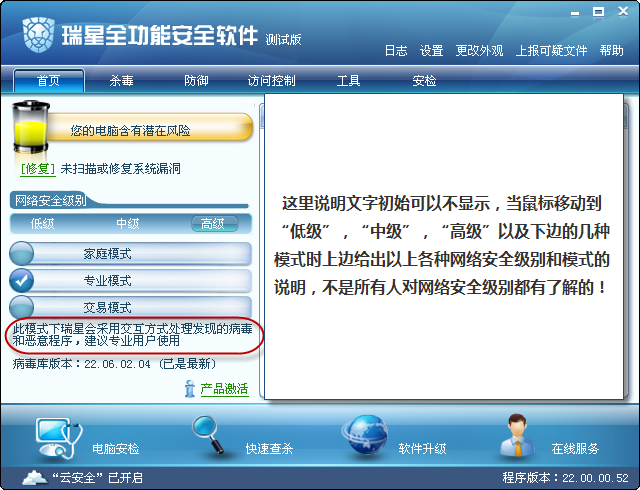Go to the 安检 tab
The width and height of the screenshot is (640, 490).
tap(424, 80)
